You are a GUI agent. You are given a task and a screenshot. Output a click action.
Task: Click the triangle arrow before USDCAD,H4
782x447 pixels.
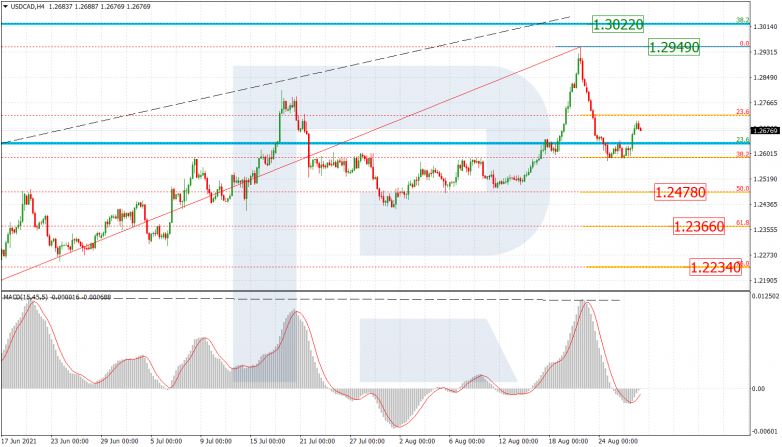5,6
